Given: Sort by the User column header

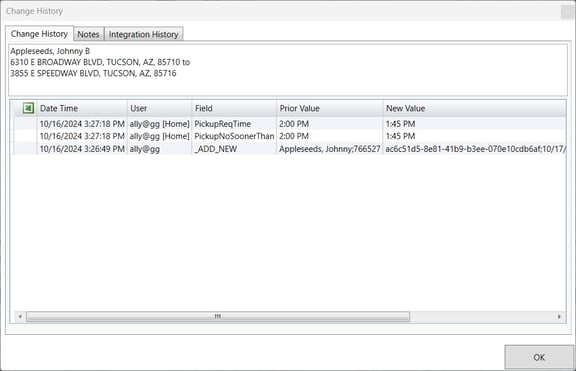Looking at the screenshot, I should pyautogui.click(x=159, y=108).
